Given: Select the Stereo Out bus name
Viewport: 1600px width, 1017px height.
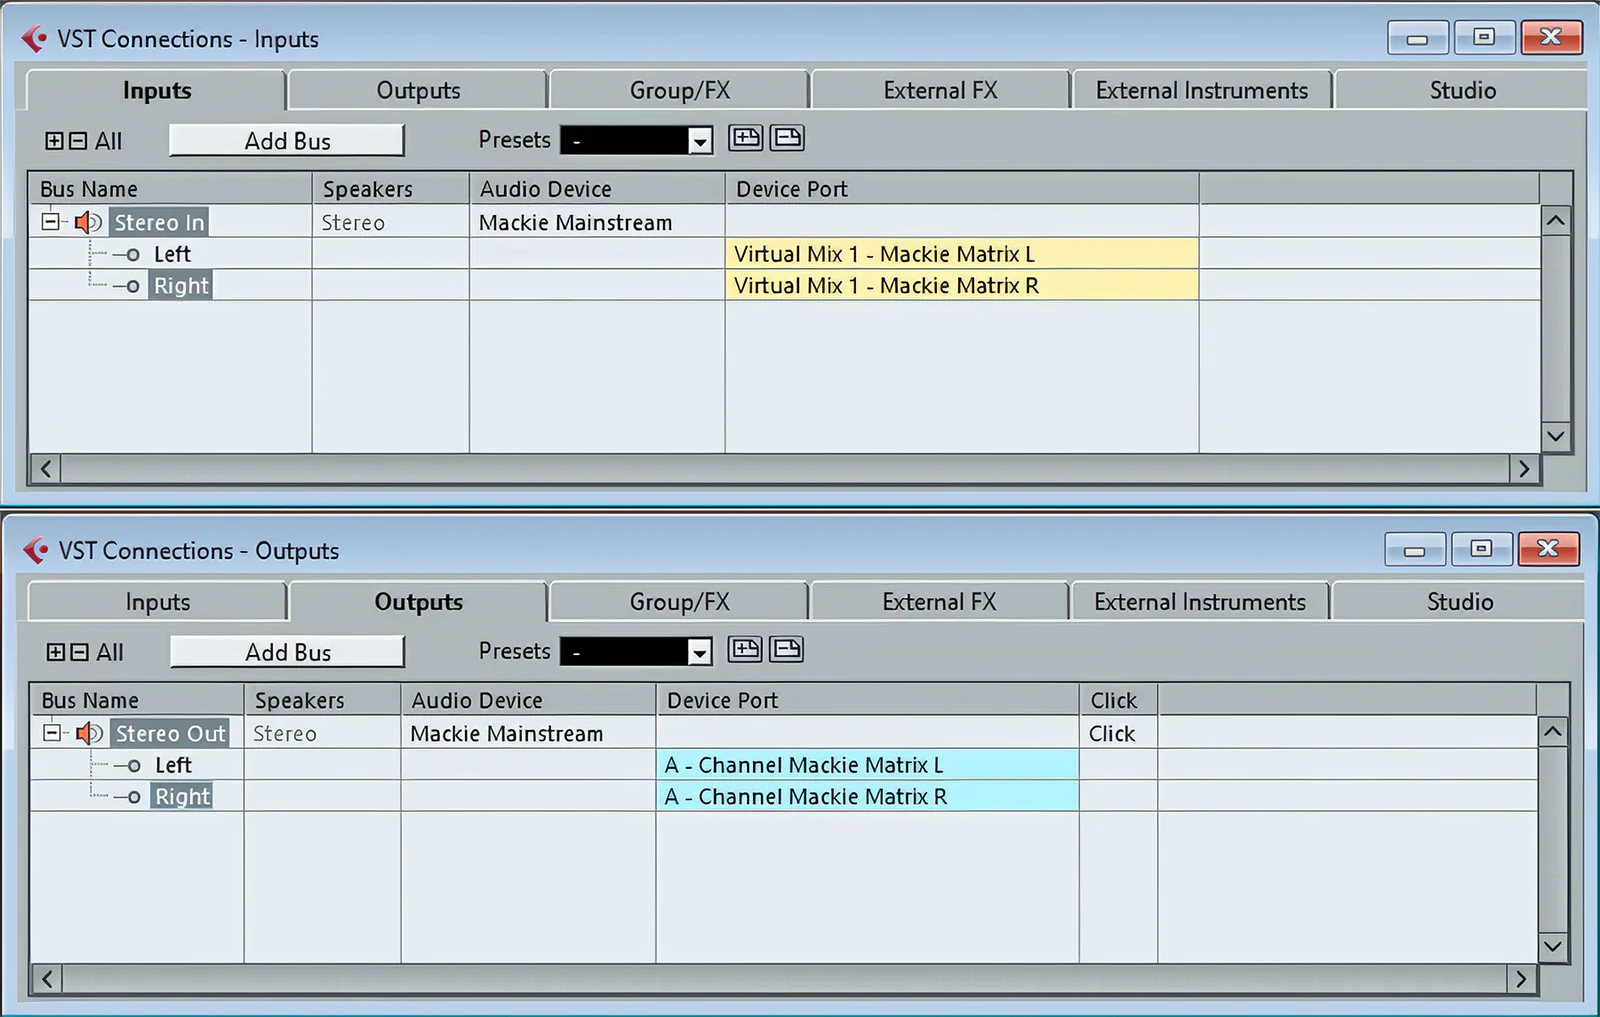Looking at the screenshot, I should [170, 733].
